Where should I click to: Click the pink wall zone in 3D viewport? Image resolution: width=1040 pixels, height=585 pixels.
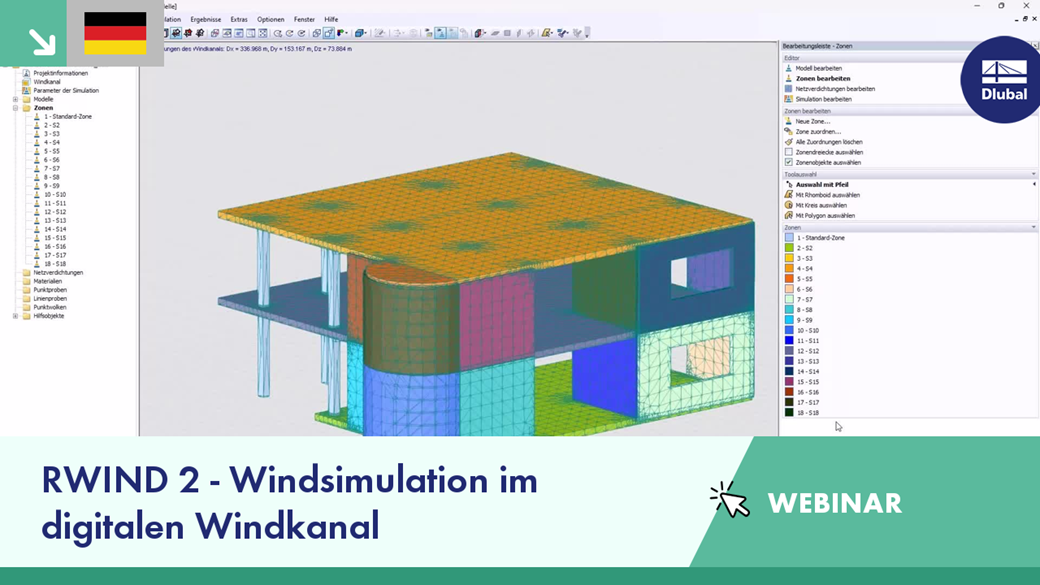tap(496, 320)
